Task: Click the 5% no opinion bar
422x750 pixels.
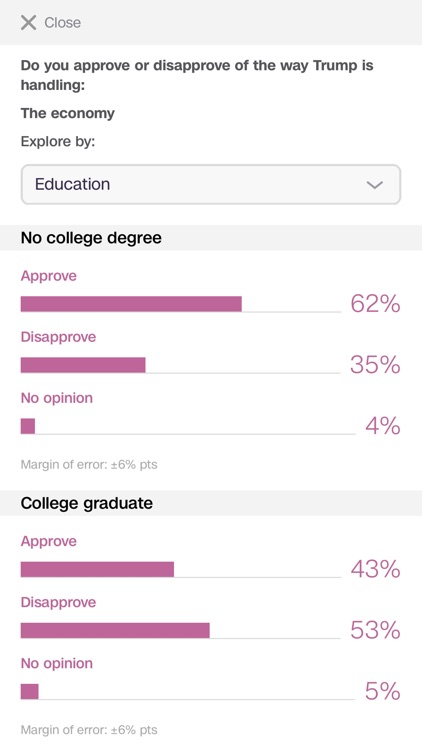Action: [29, 692]
